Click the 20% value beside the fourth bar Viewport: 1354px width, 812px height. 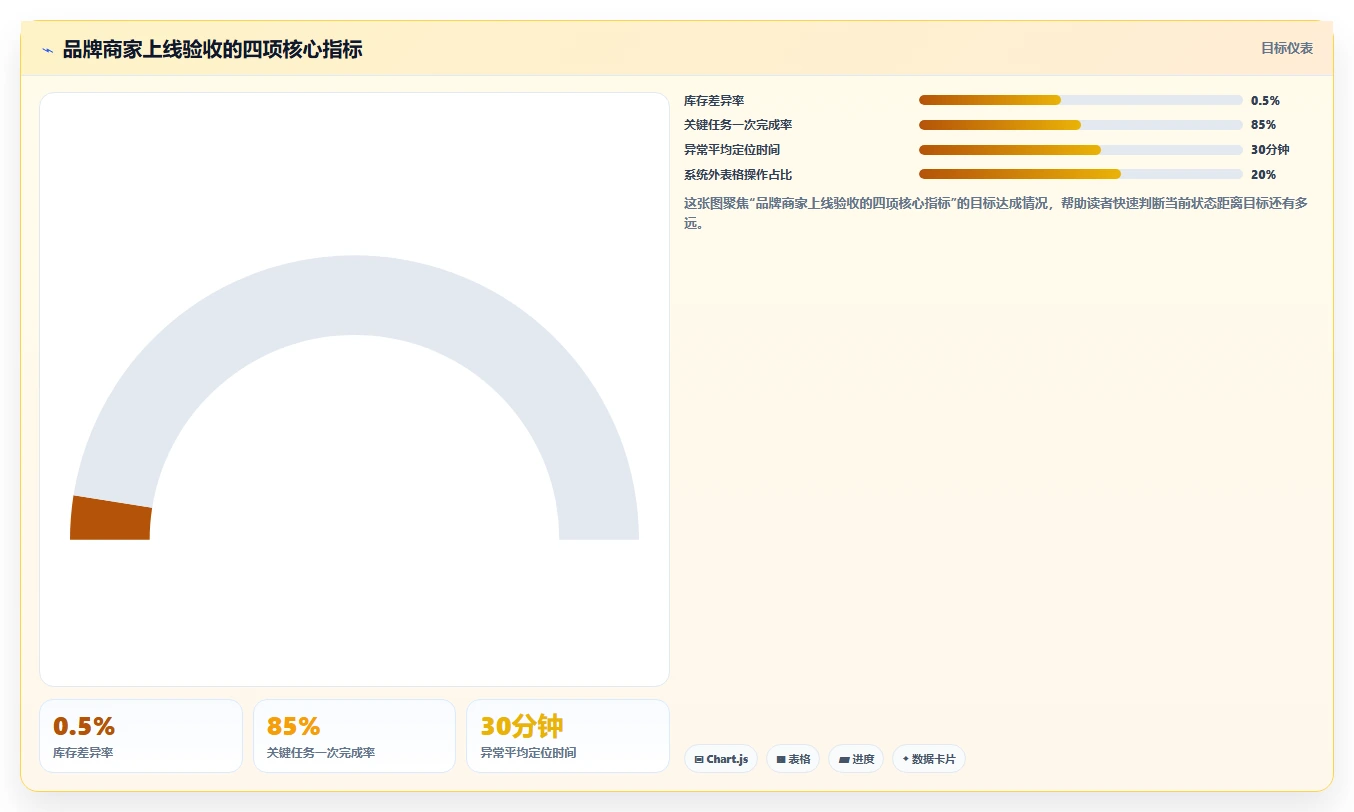tap(1263, 175)
